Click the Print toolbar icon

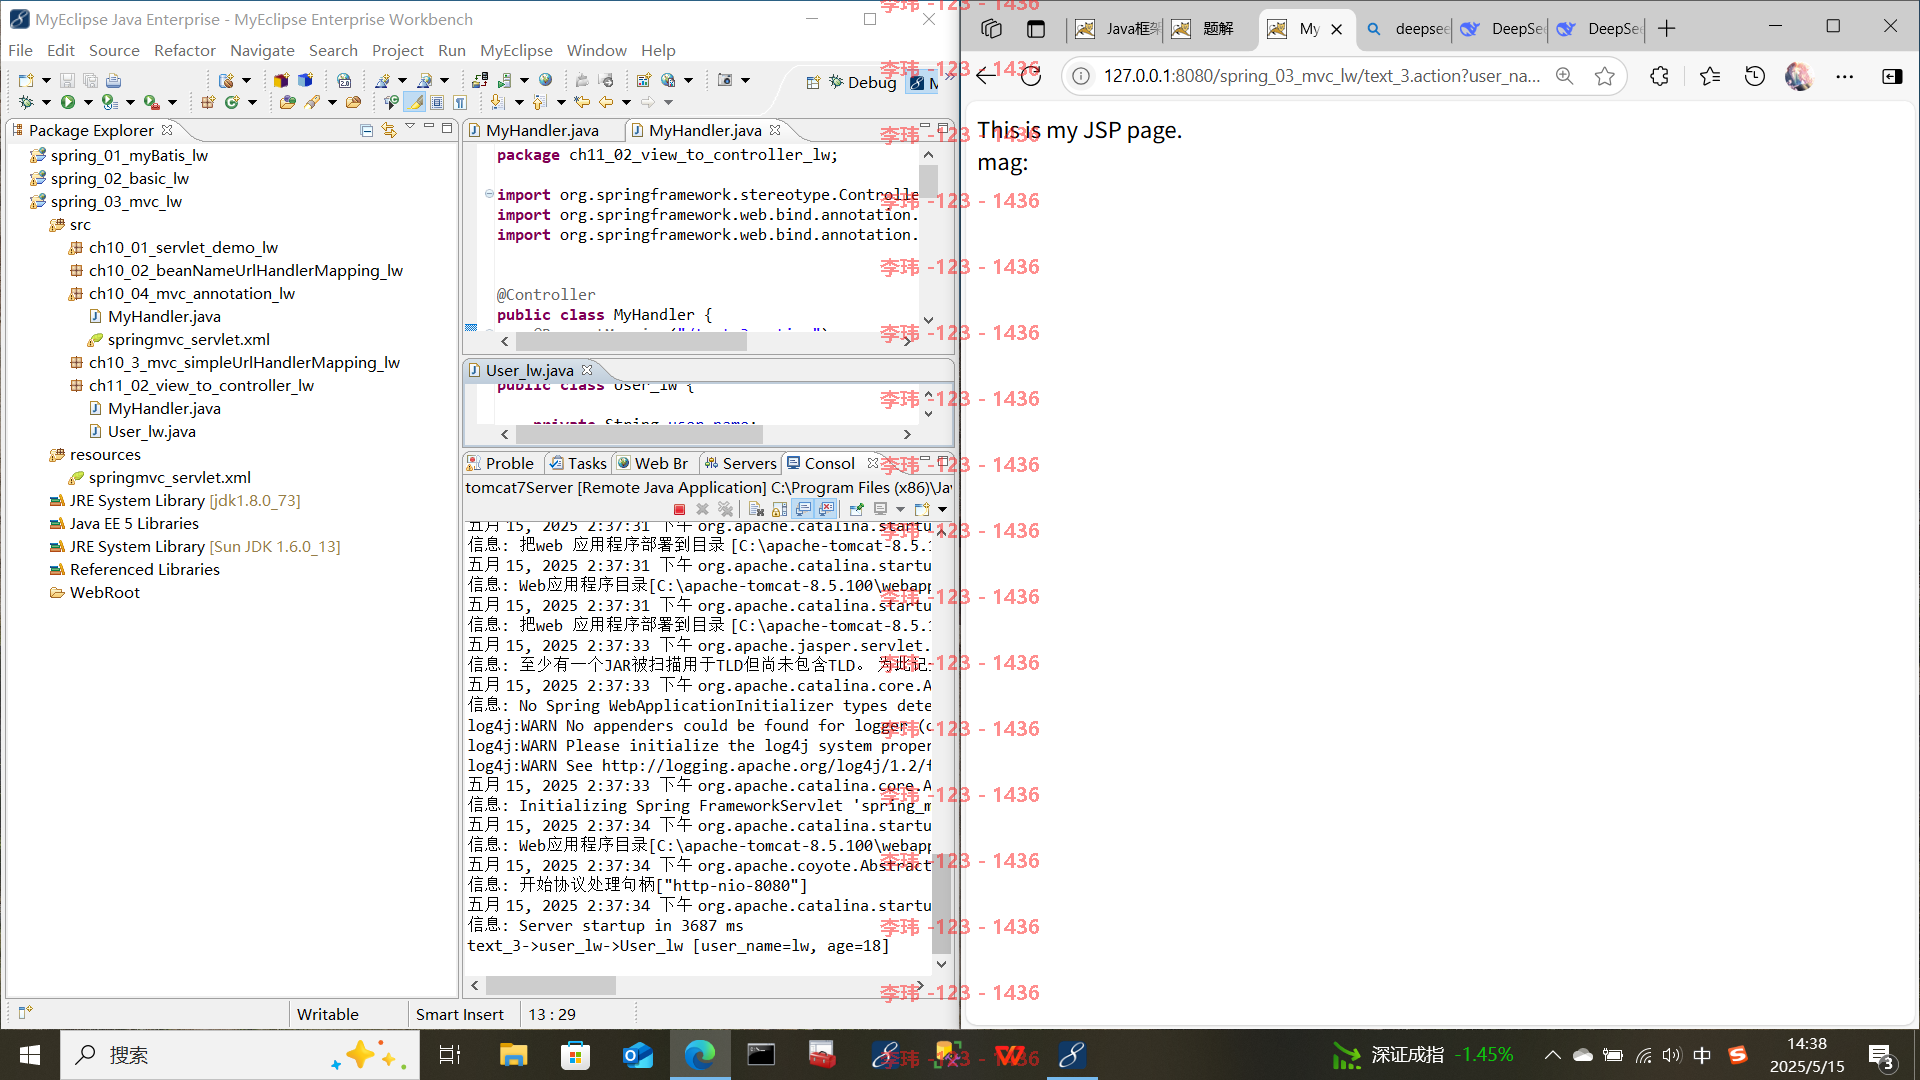click(113, 80)
